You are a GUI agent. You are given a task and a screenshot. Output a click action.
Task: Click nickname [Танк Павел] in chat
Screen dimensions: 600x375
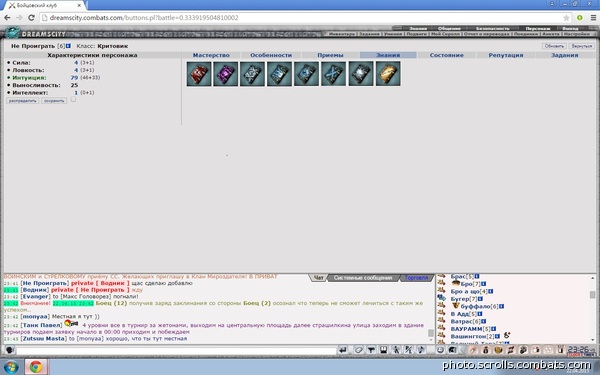tap(41, 325)
